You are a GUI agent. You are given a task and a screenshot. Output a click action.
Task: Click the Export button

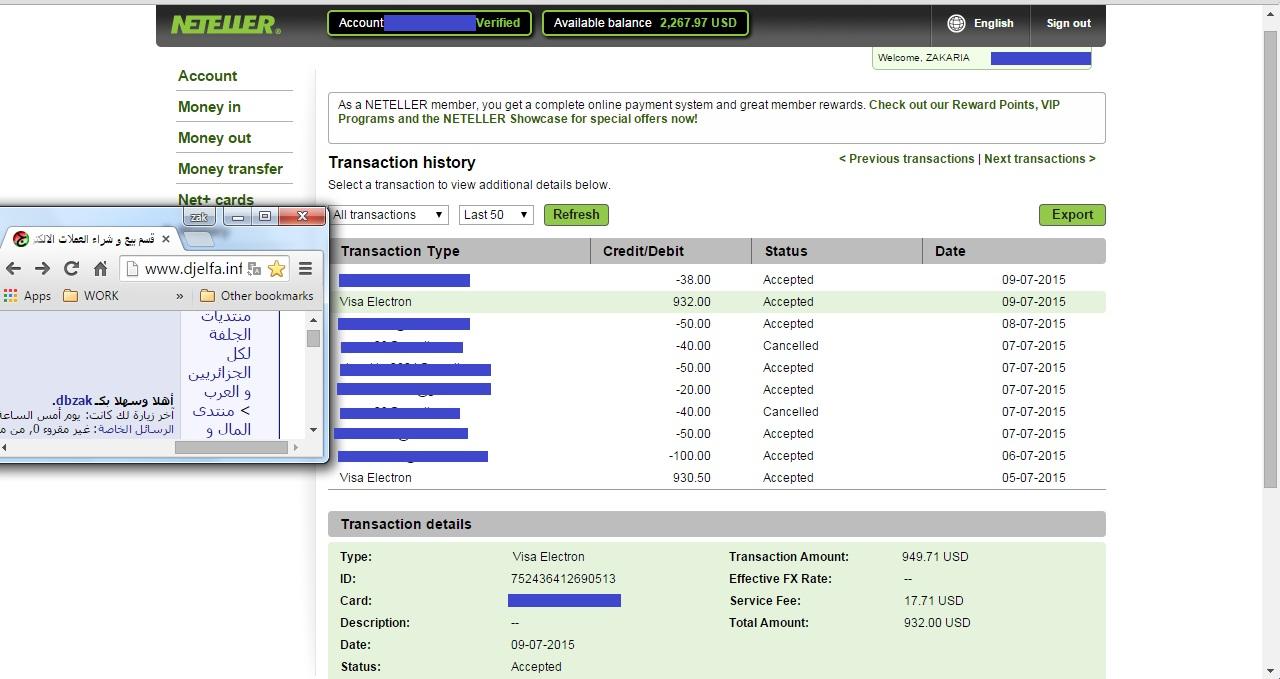pyautogui.click(x=1072, y=215)
